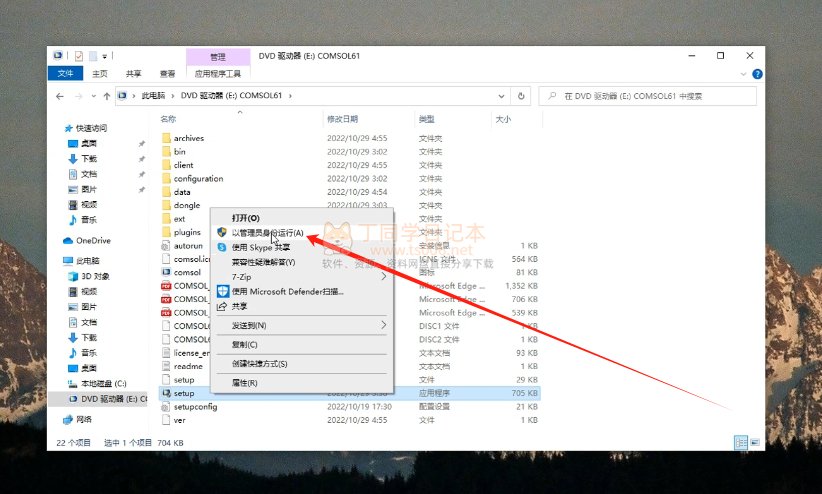Open the 发送到(N) submenu
Screen dimensions: 822x494
pos(302,325)
